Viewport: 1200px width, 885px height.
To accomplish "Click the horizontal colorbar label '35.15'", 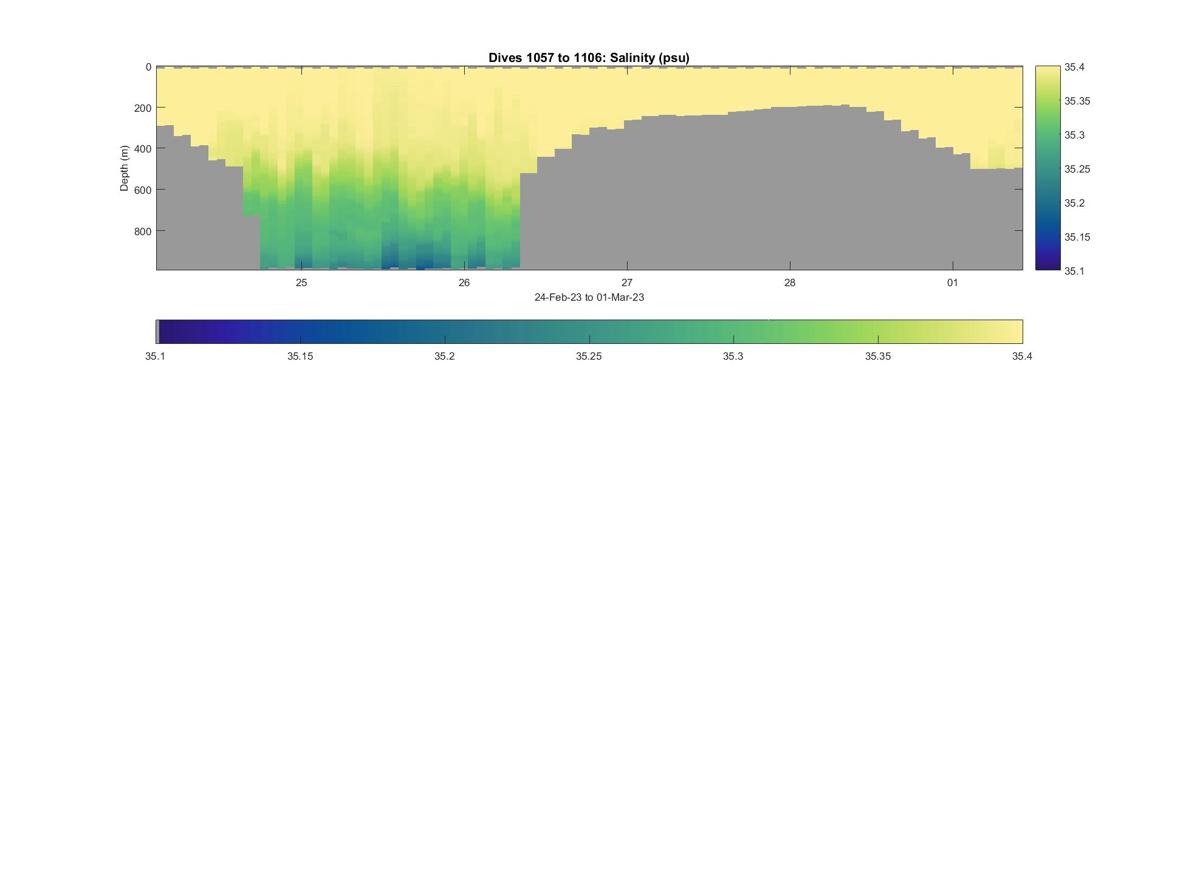I will (x=300, y=356).
